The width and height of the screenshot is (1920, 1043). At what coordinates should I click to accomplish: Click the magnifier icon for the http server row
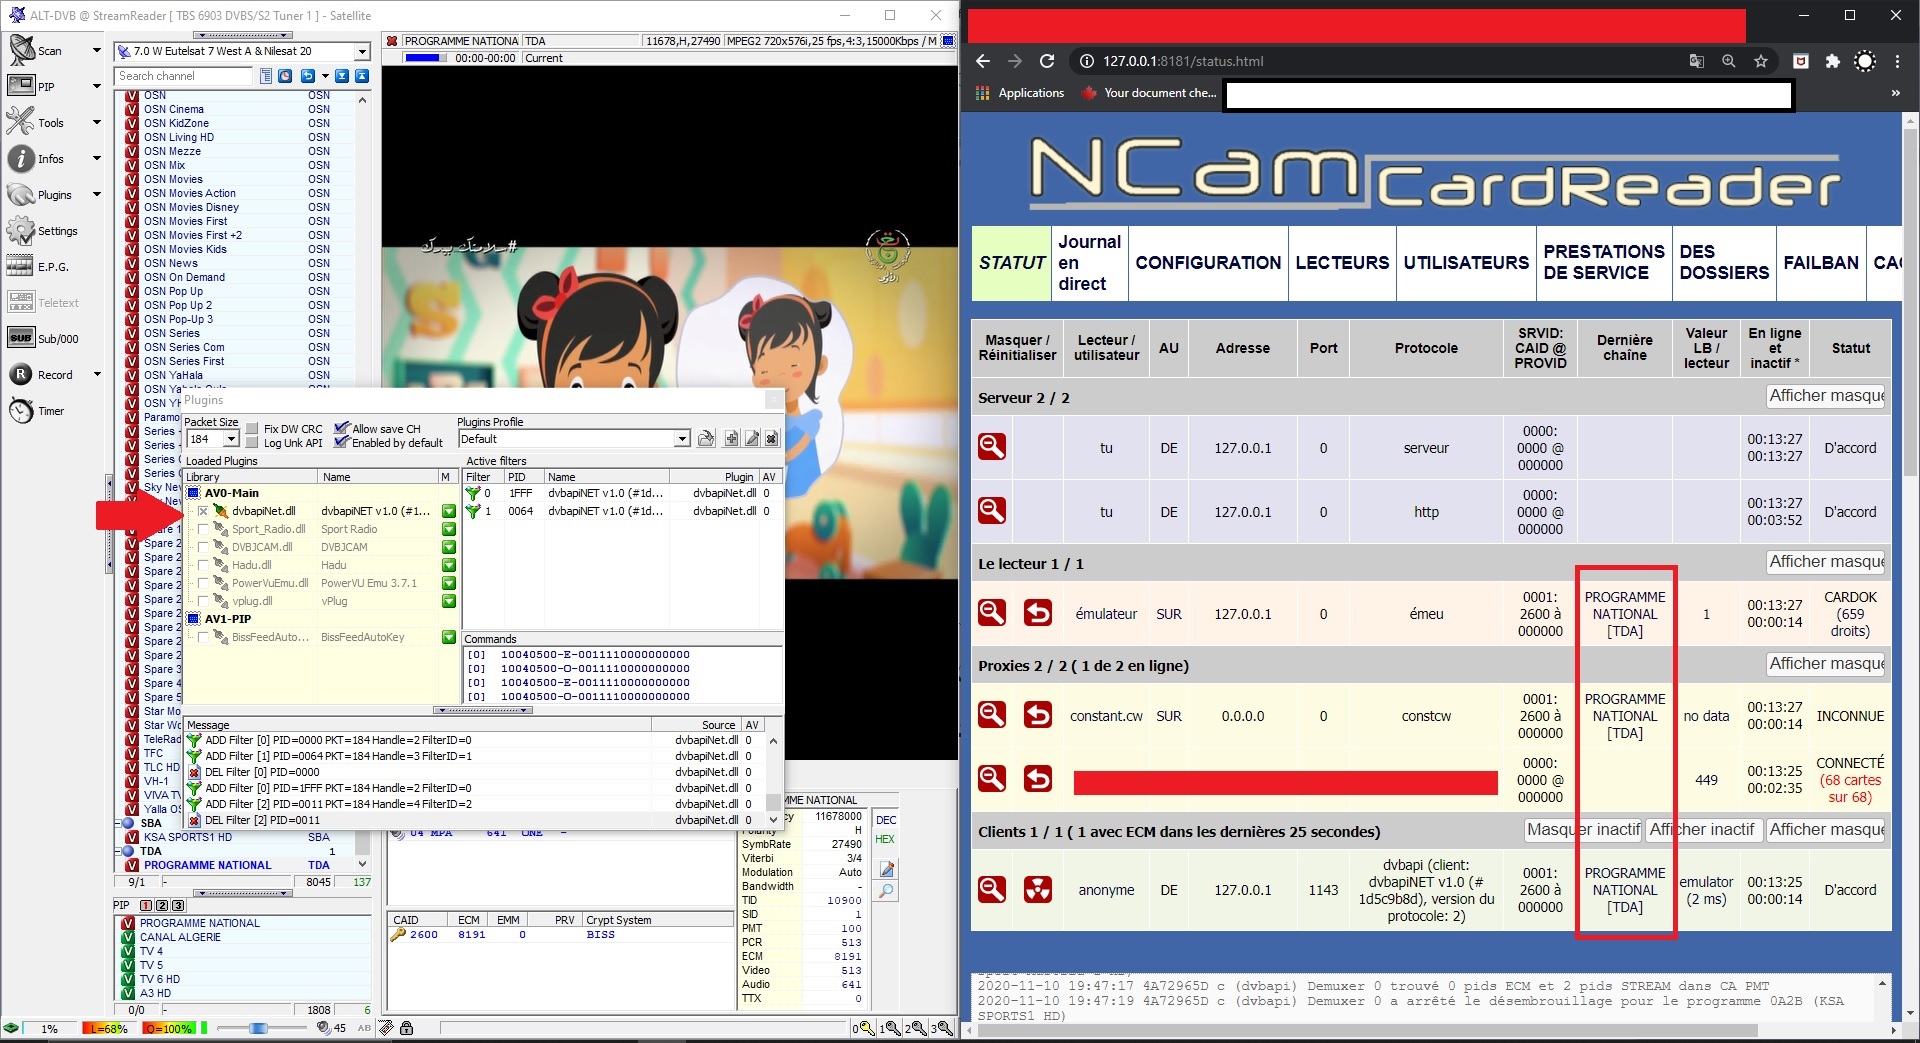pos(992,510)
